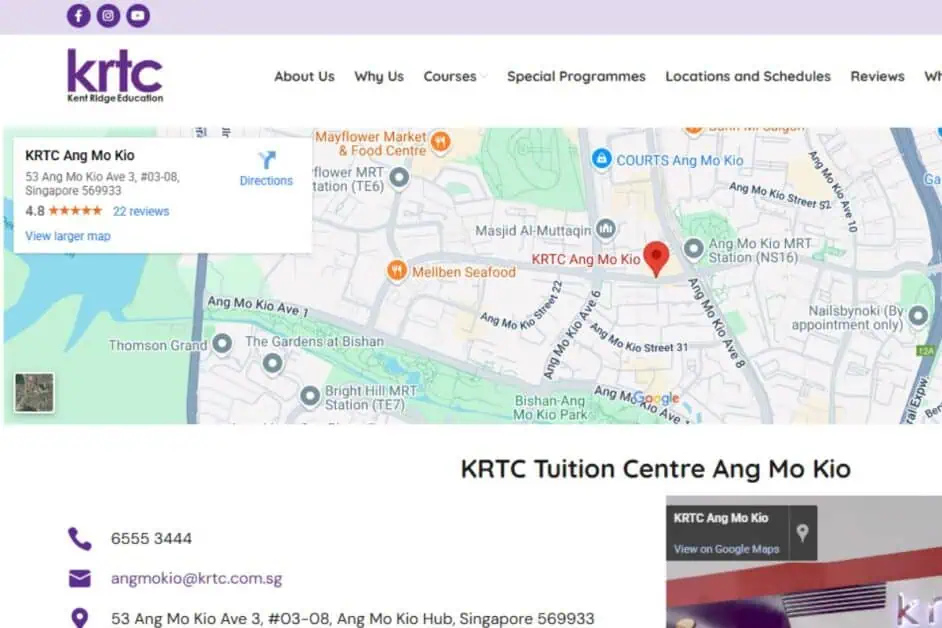Click the pin icon in the street view panel
The width and height of the screenshot is (942, 628).
coord(803,532)
